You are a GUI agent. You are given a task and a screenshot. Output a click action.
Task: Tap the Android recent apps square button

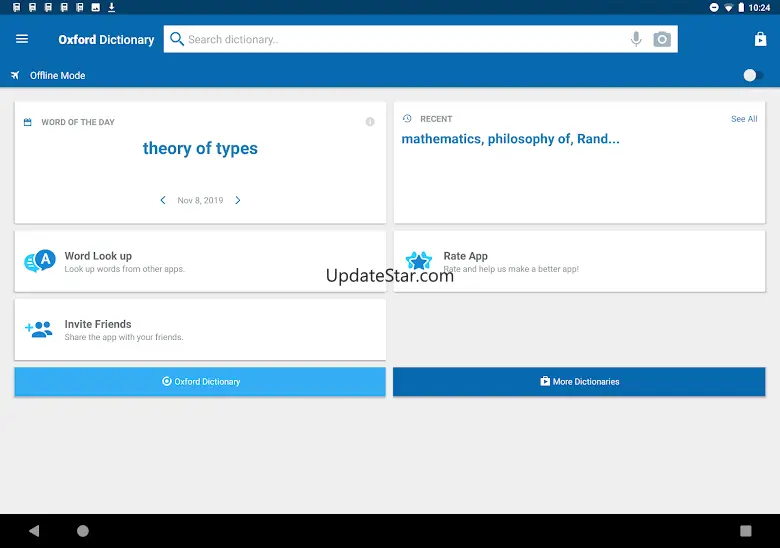point(745,531)
